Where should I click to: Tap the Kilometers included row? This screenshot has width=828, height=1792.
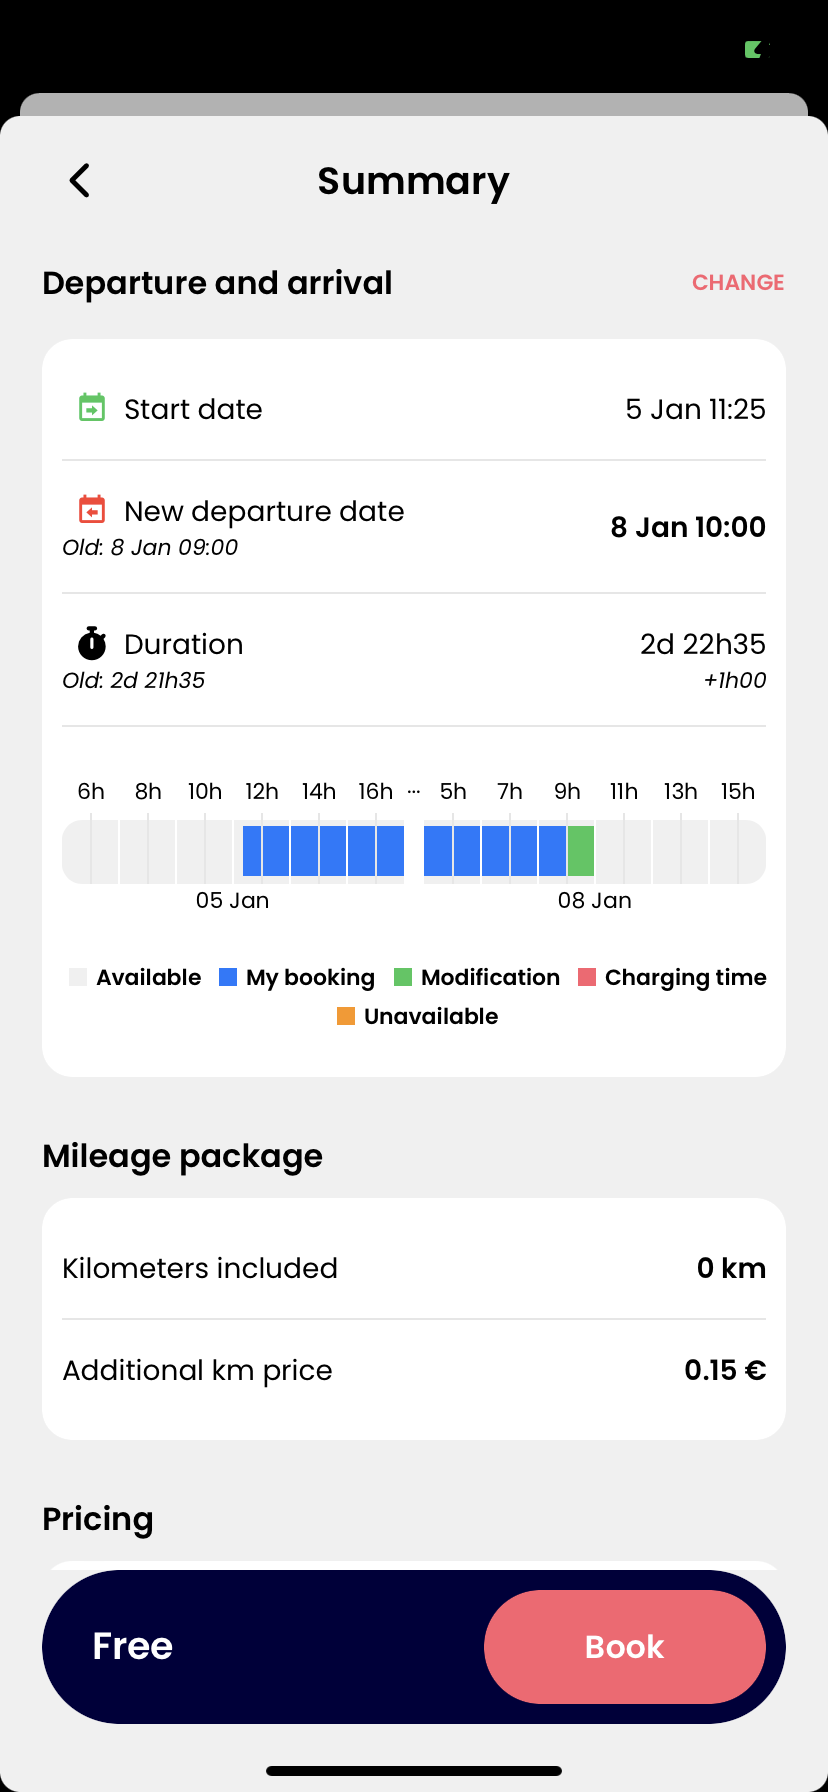tap(414, 1268)
